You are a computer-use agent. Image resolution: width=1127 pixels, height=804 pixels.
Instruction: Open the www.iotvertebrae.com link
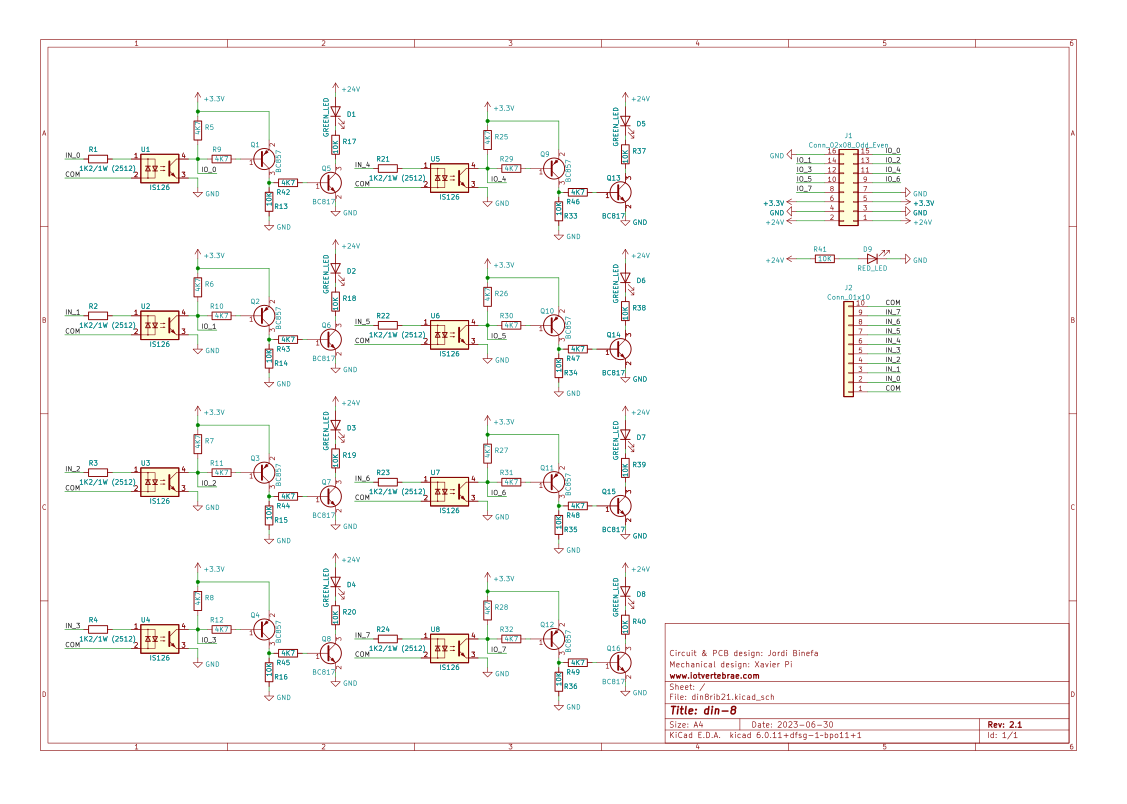pyautogui.click(x=714, y=675)
